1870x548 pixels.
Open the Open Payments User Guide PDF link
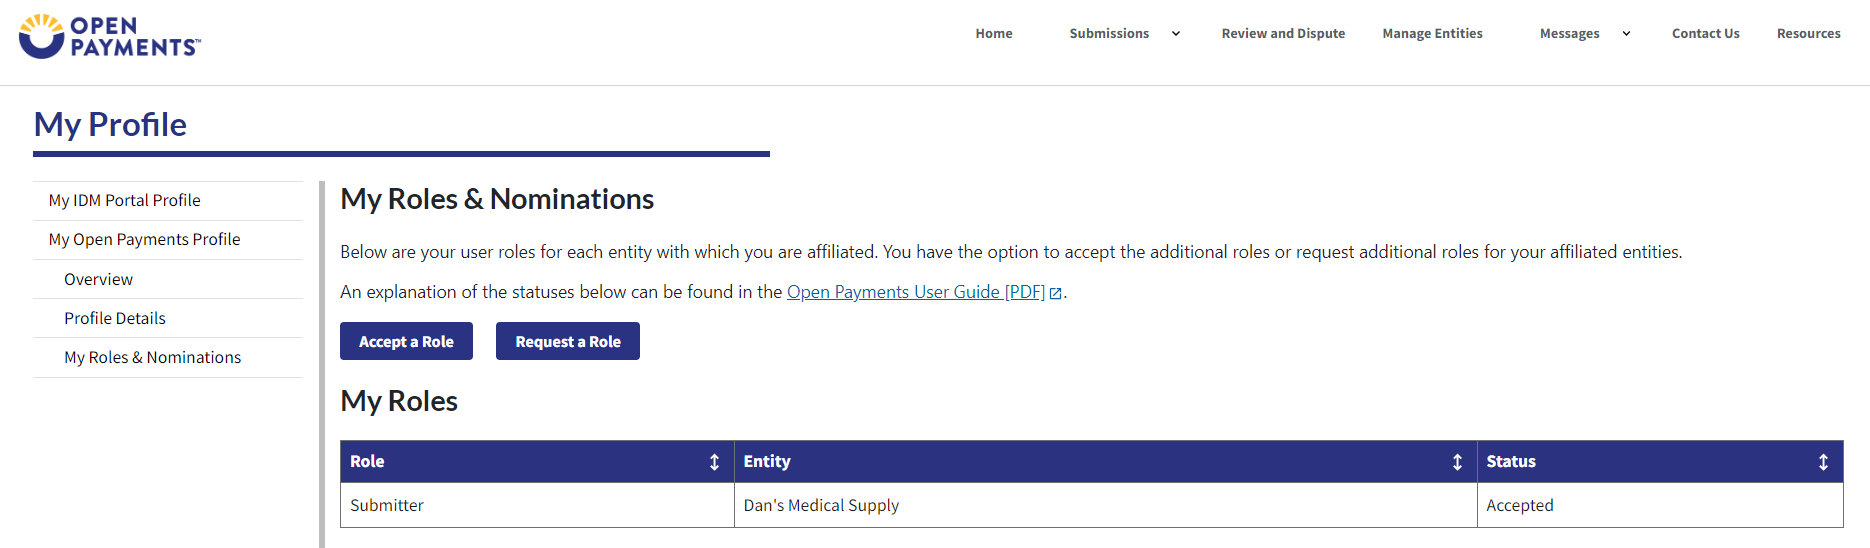(915, 292)
